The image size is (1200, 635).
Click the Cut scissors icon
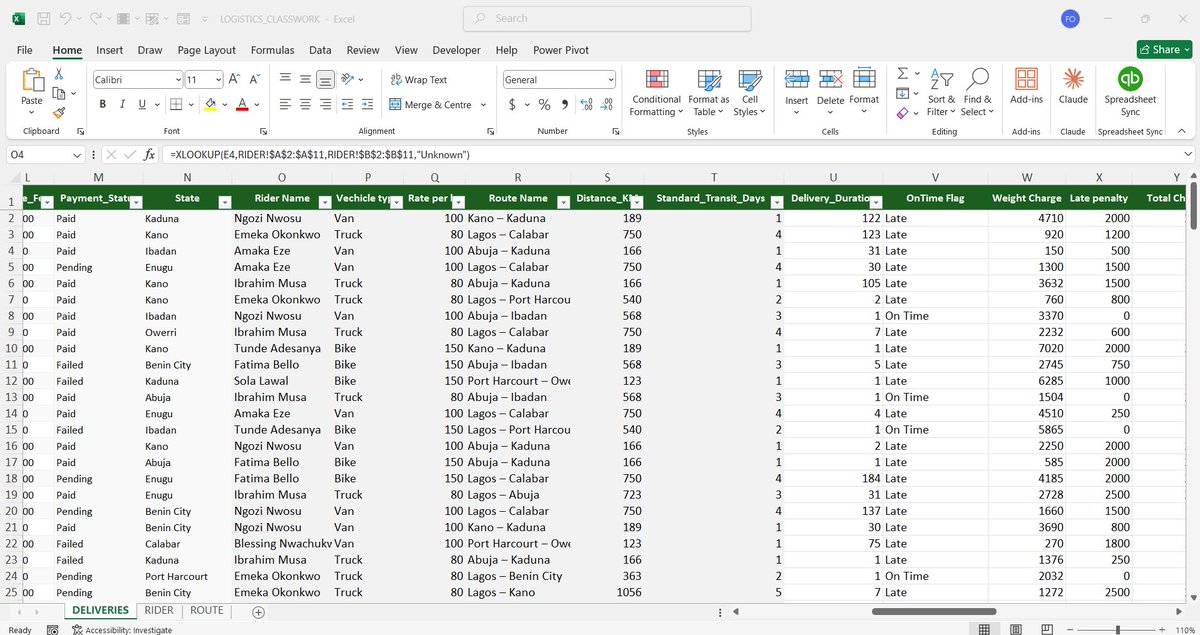(59, 74)
